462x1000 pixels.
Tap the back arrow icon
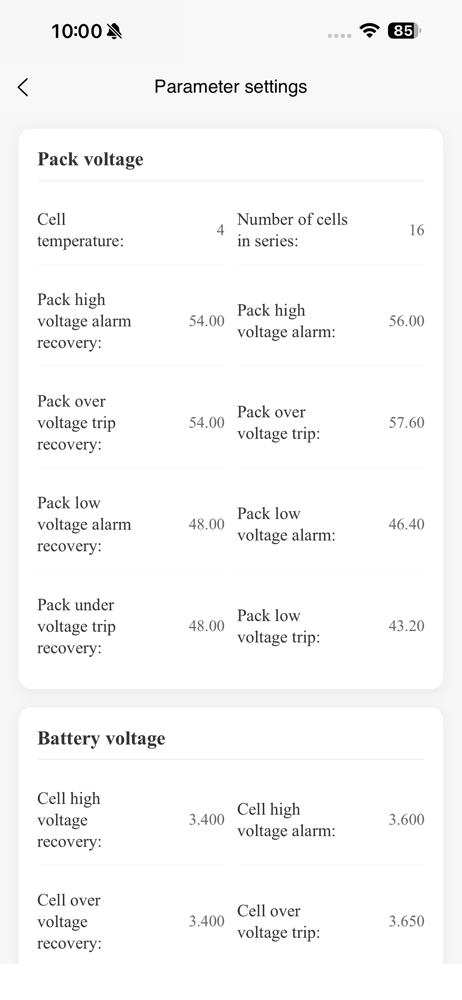tap(23, 87)
